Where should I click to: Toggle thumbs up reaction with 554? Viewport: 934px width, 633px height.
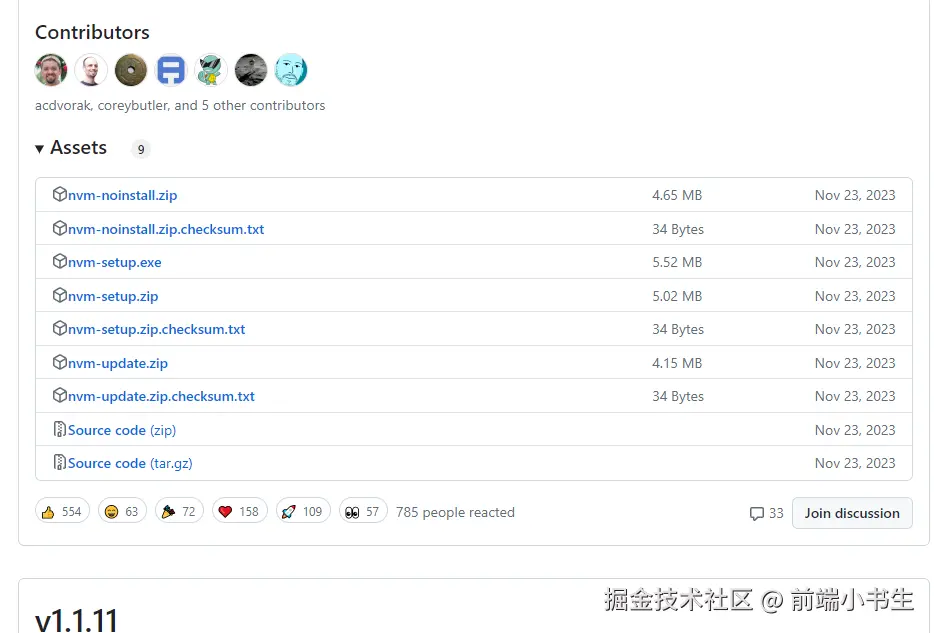[x=62, y=512]
